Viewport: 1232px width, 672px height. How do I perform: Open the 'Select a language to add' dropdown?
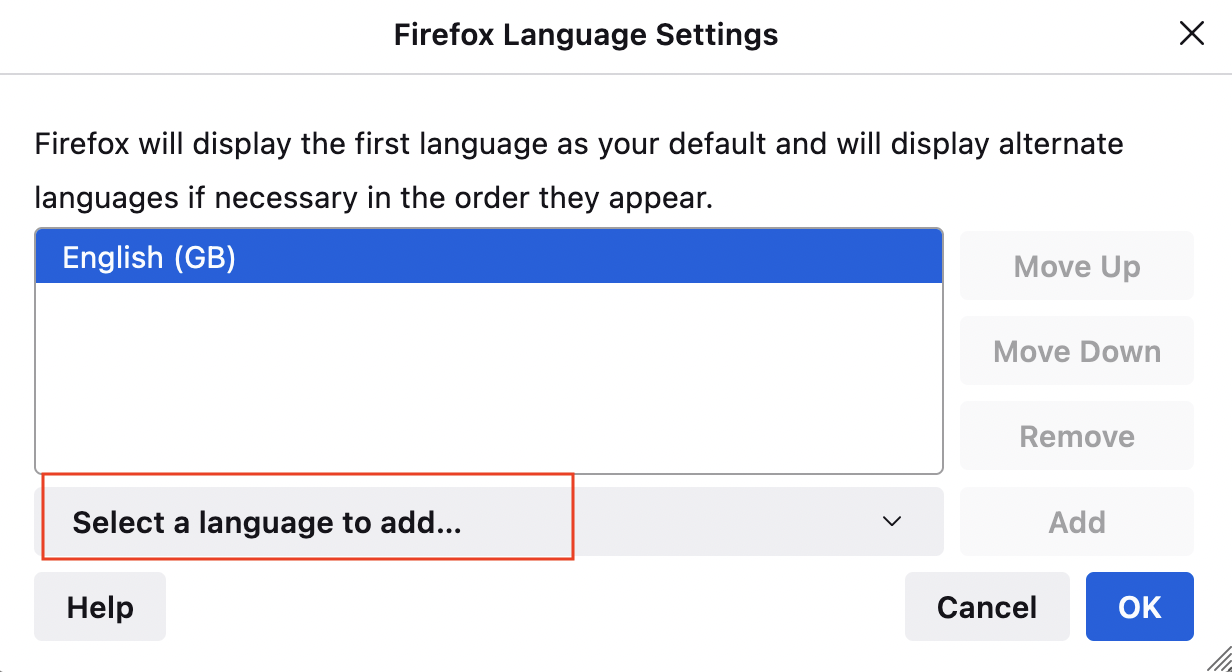pos(488,521)
